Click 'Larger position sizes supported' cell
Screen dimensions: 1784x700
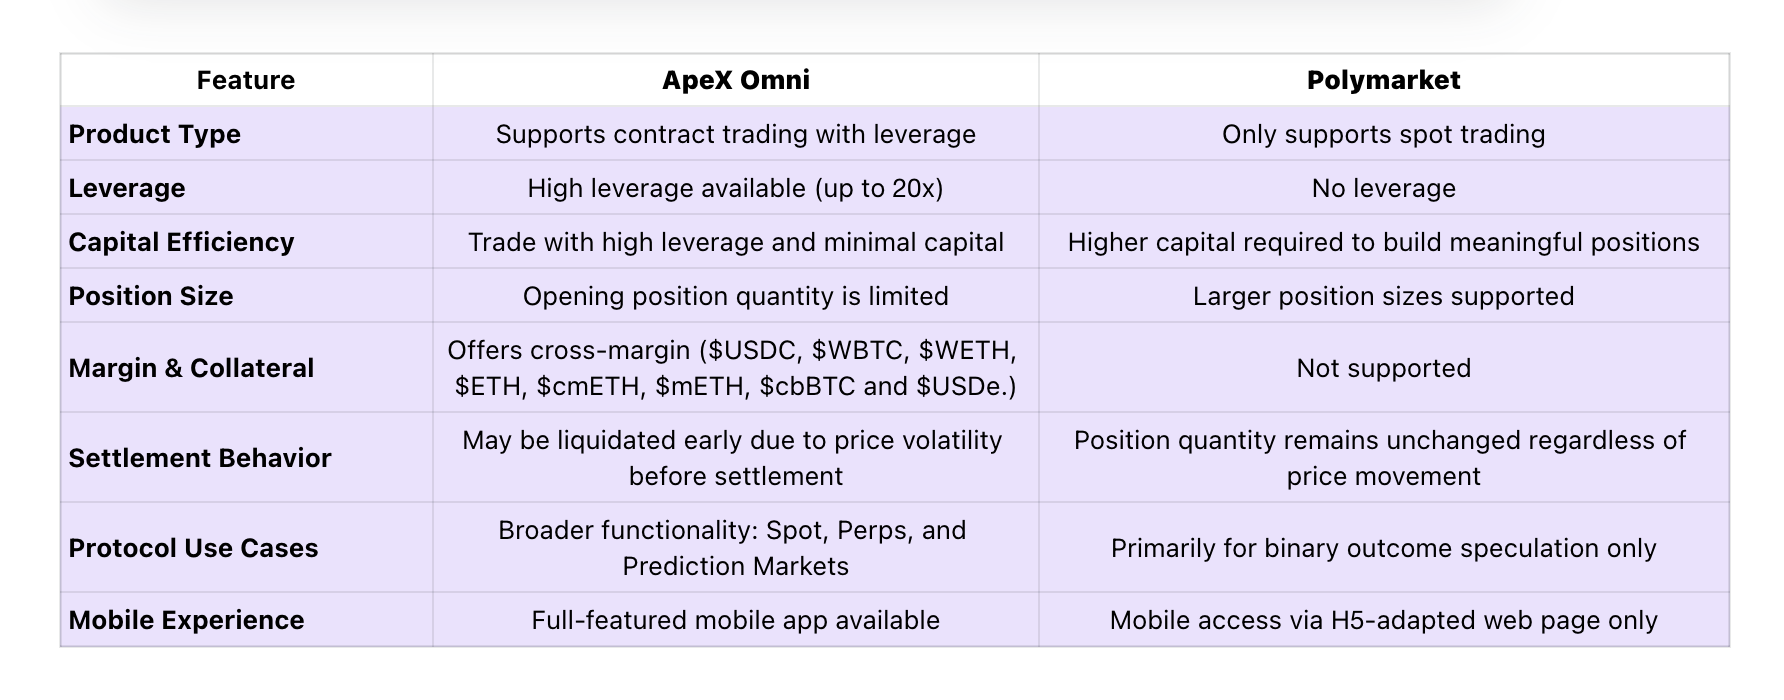[1384, 296]
